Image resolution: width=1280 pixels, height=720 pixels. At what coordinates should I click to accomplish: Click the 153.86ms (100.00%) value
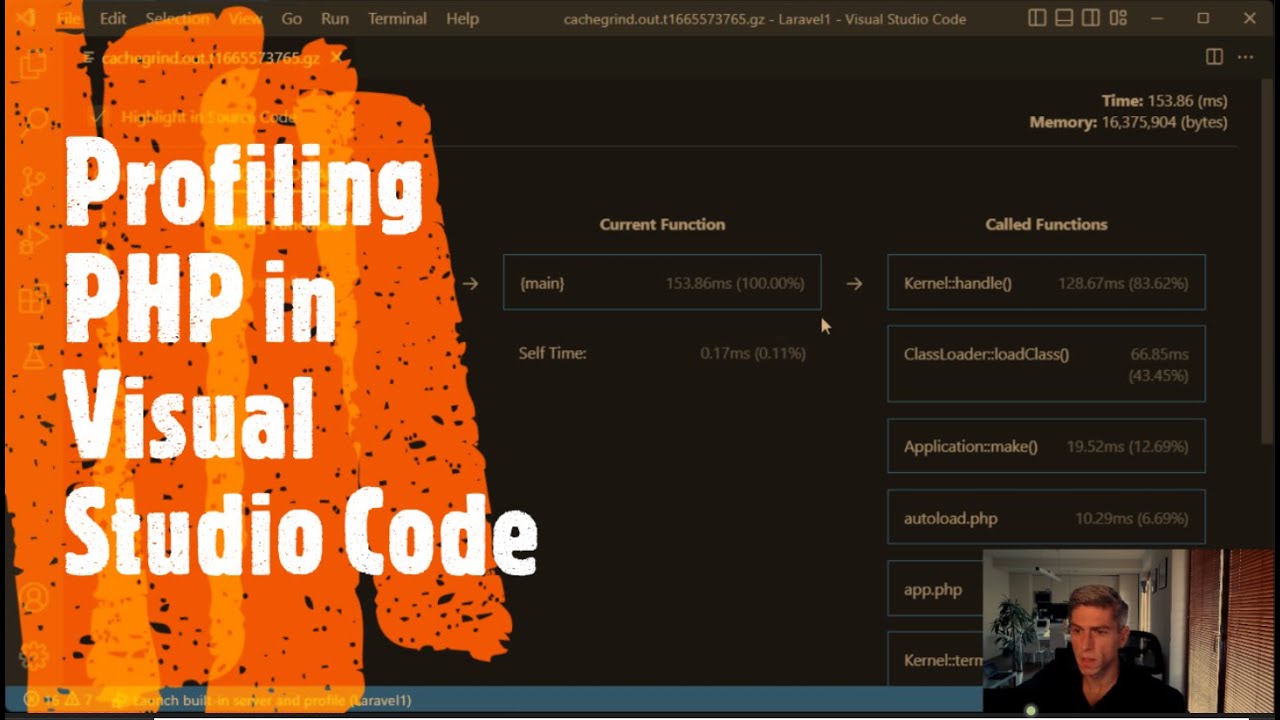(x=735, y=283)
